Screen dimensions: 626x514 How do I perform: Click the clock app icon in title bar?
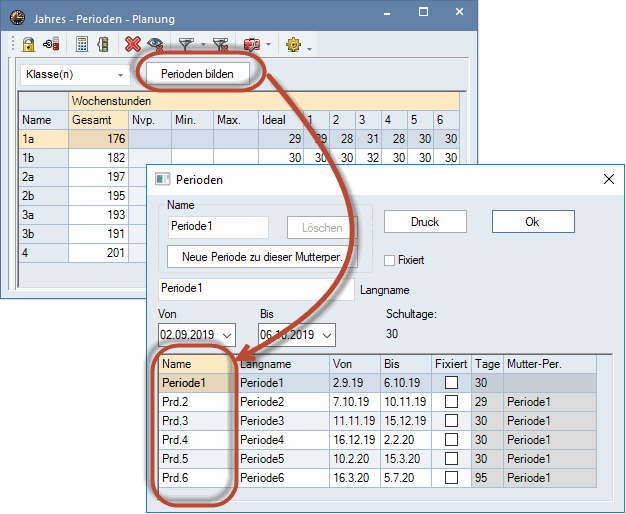click(x=17, y=18)
